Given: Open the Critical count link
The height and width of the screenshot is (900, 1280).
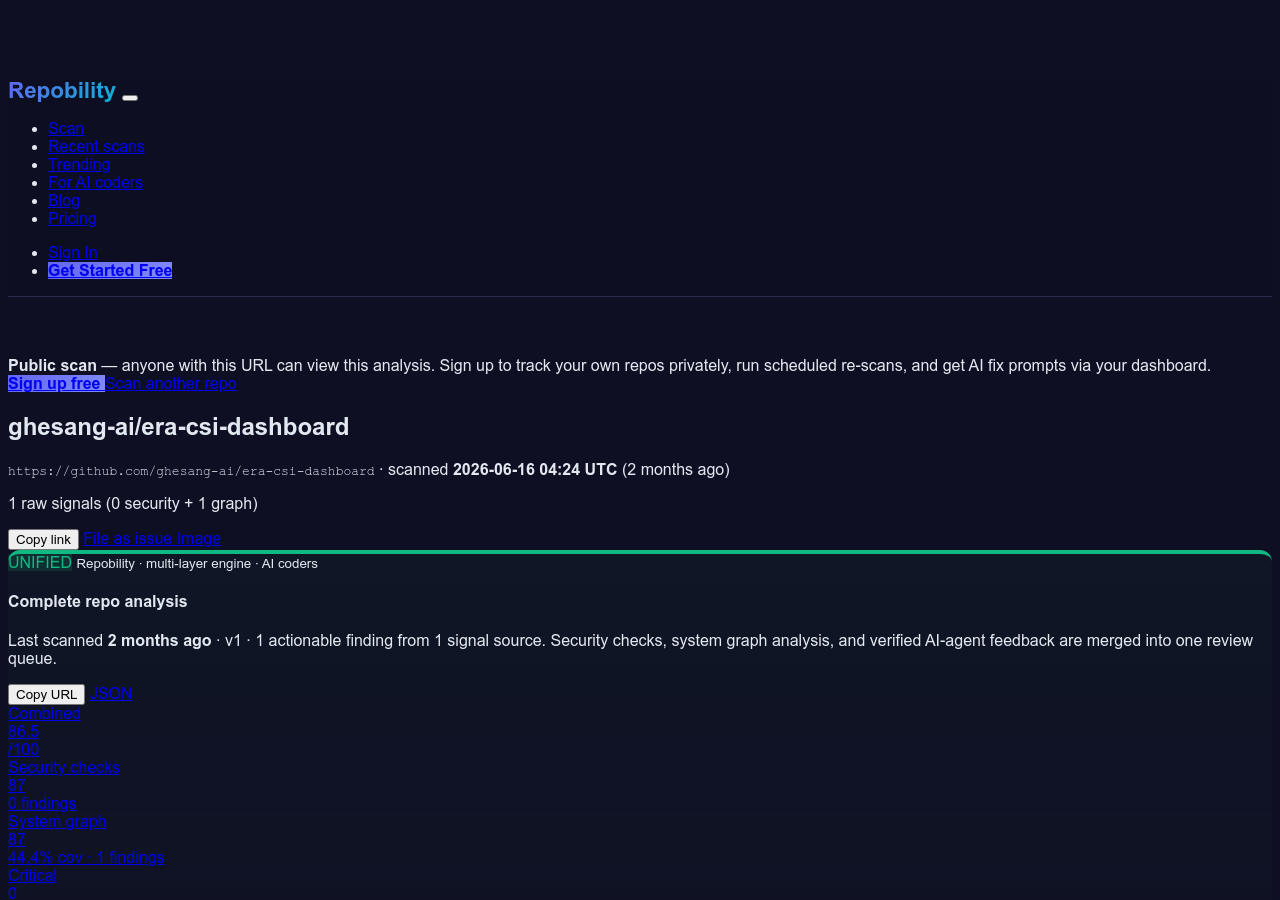Looking at the screenshot, I should [x=32, y=875].
